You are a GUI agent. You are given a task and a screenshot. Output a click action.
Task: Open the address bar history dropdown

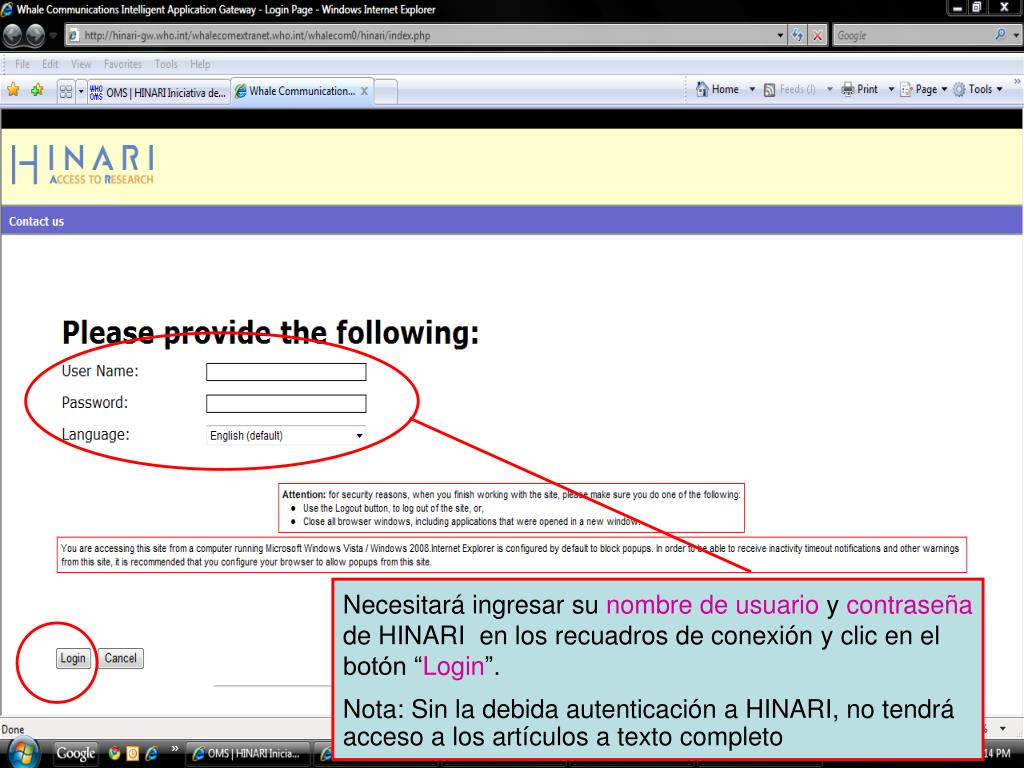(x=780, y=35)
